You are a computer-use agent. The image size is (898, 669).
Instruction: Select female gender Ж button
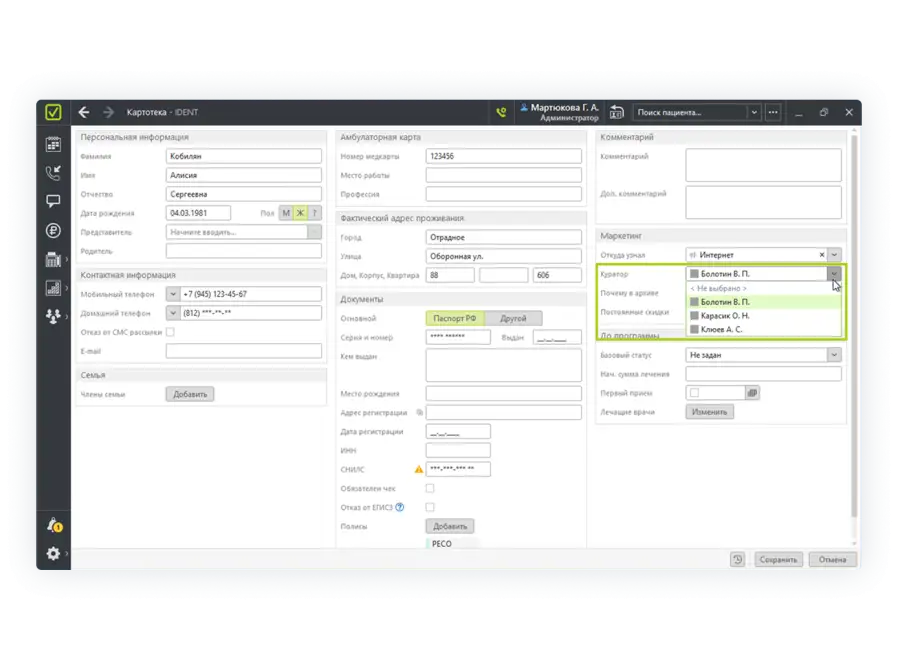coord(299,213)
